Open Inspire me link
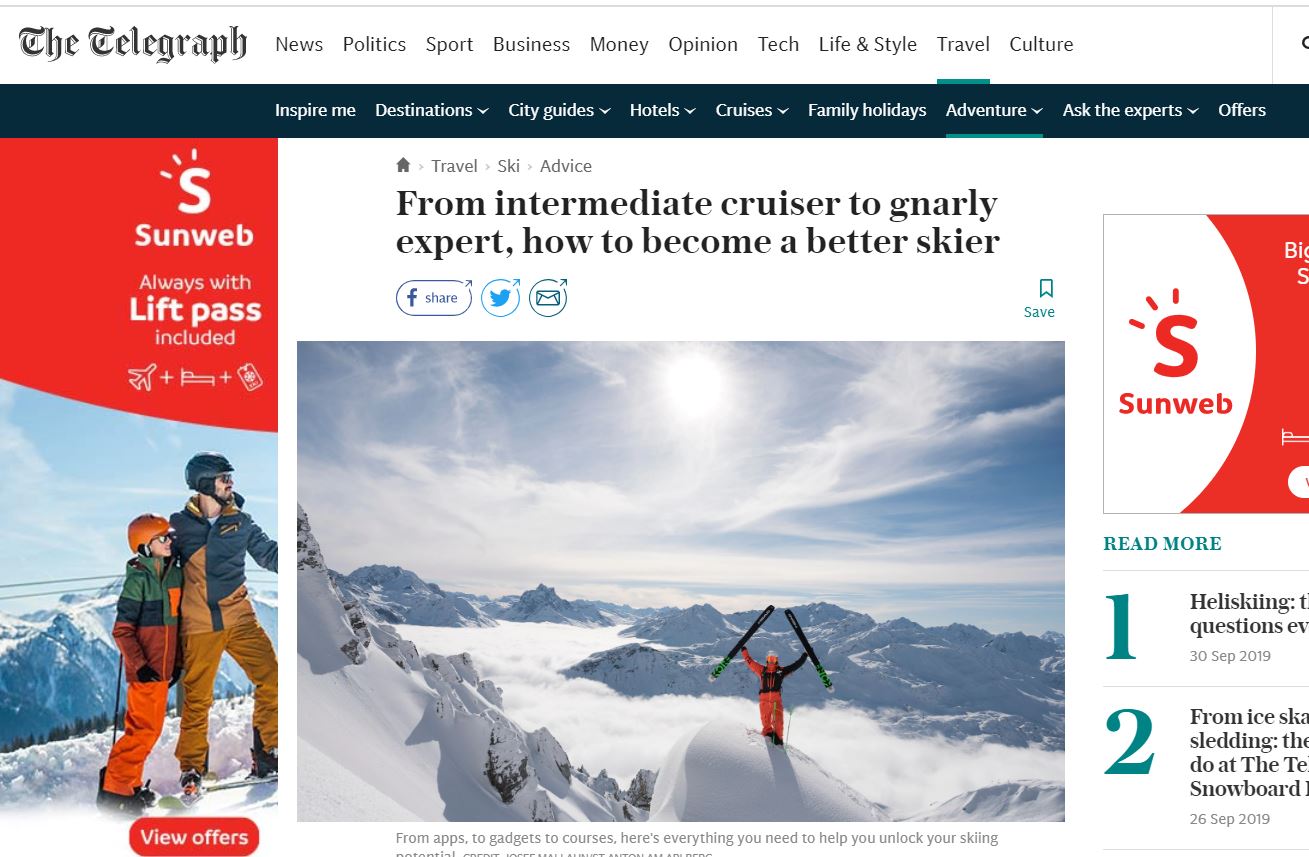This screenshot has height=857, width=1309. pos(315,110)
